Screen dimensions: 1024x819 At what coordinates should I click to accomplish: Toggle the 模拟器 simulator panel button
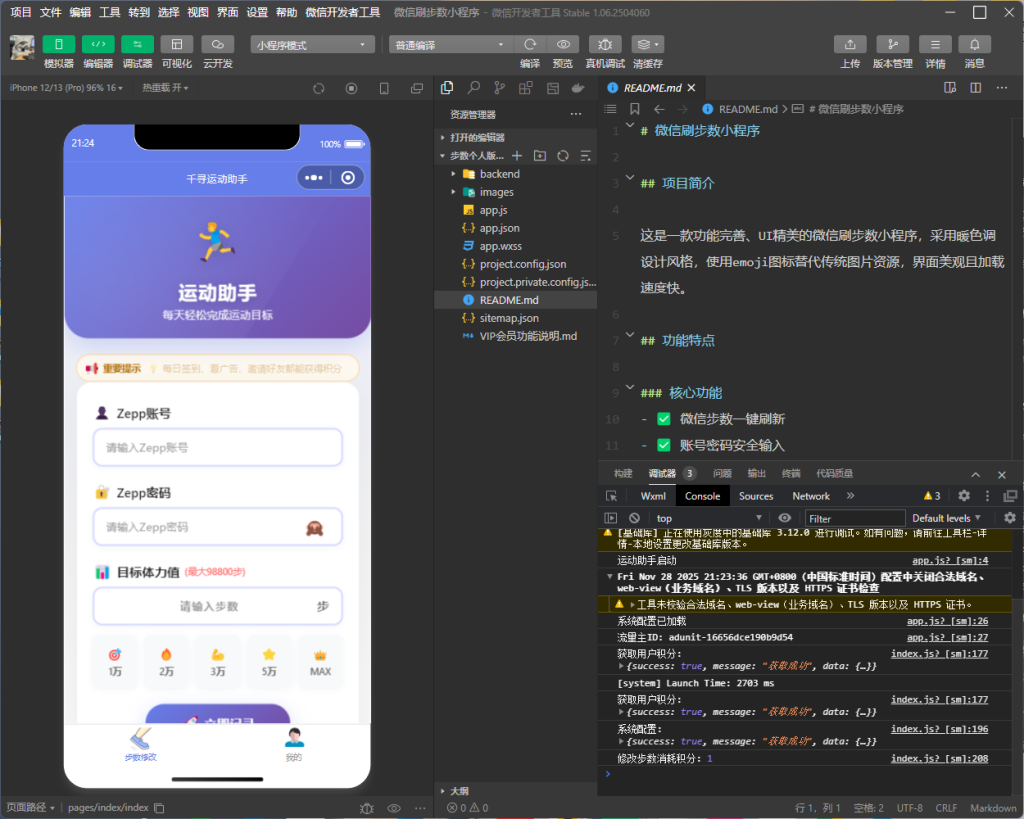pos(59,45)
